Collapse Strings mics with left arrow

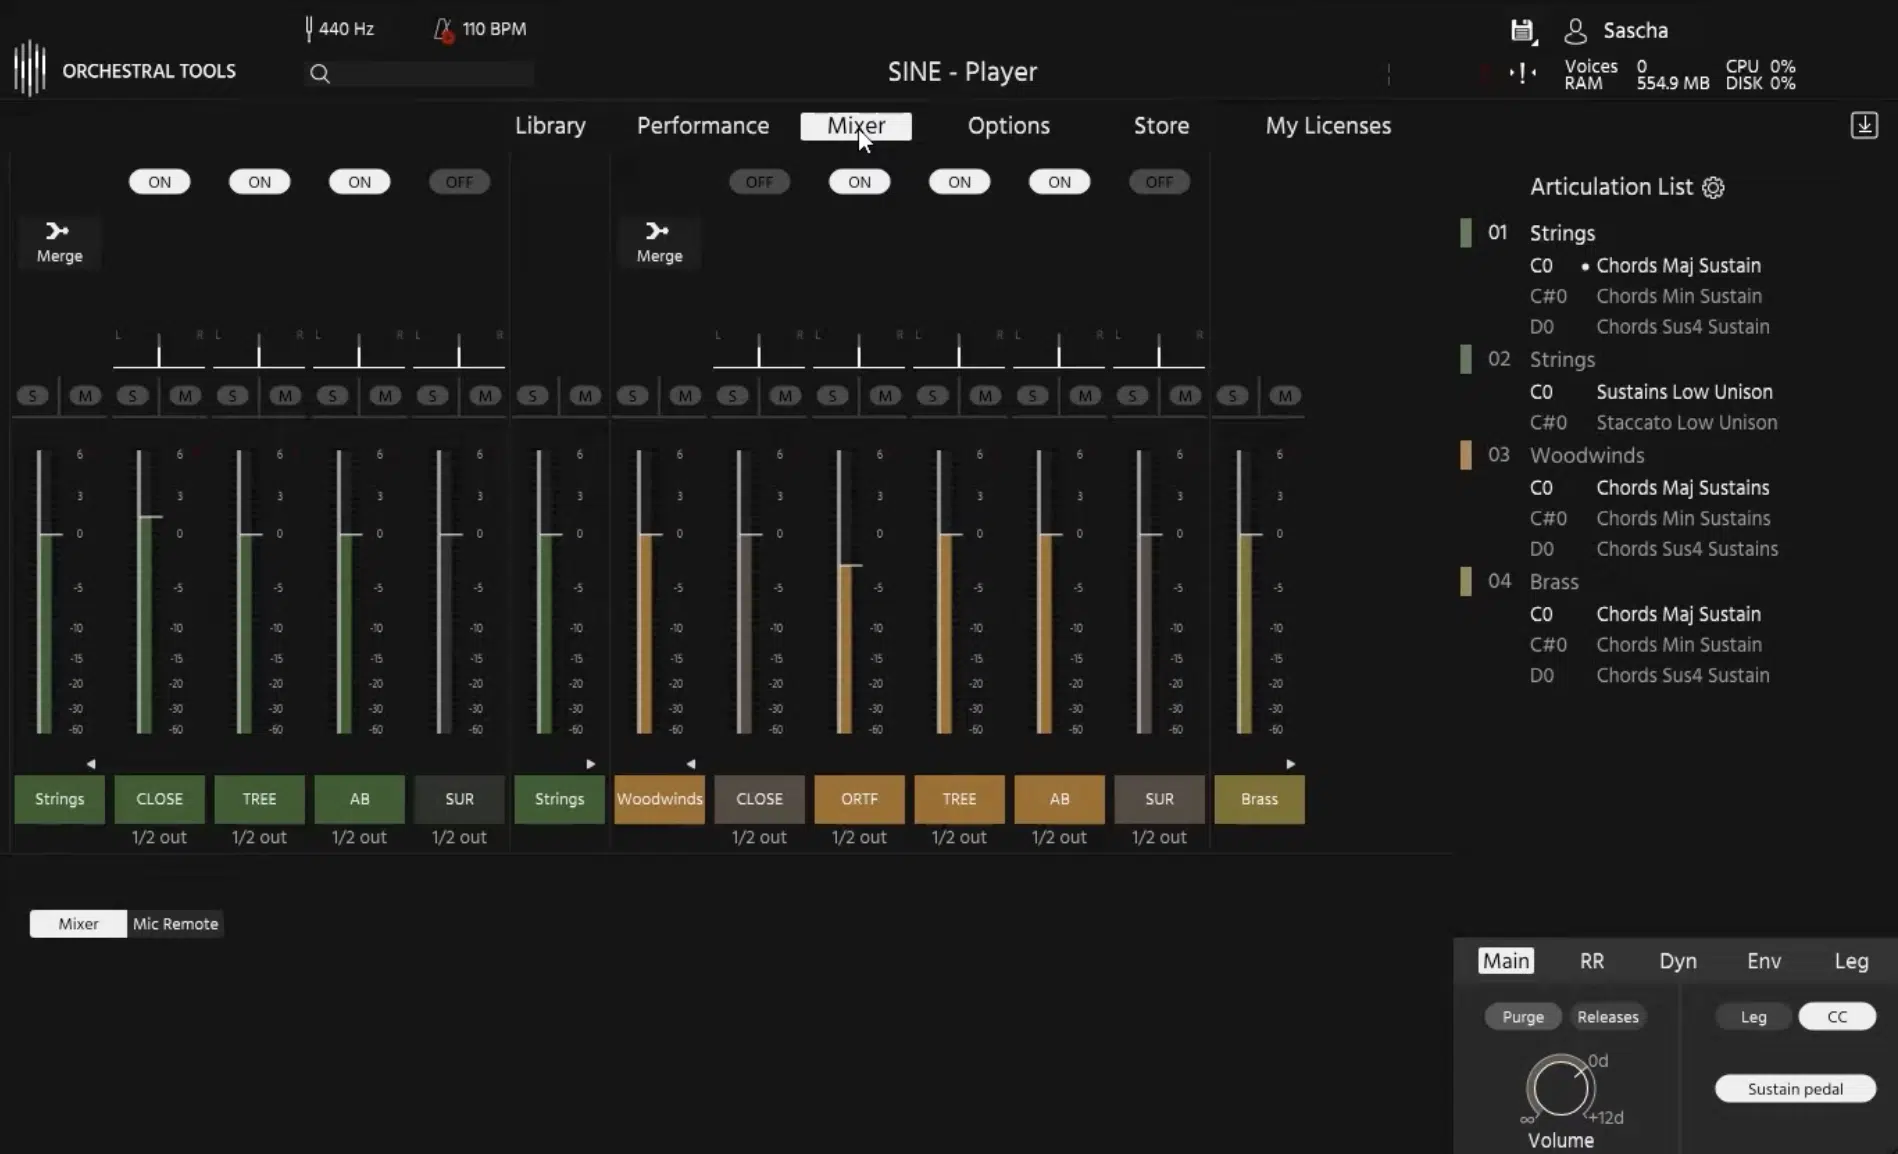coord(91,764)
